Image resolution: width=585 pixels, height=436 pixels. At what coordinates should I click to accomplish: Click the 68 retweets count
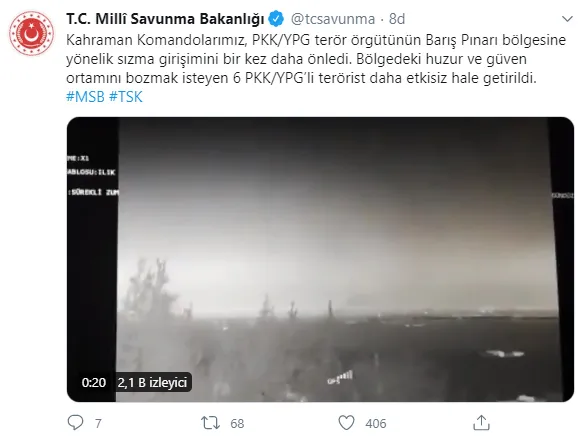(237, 424)
